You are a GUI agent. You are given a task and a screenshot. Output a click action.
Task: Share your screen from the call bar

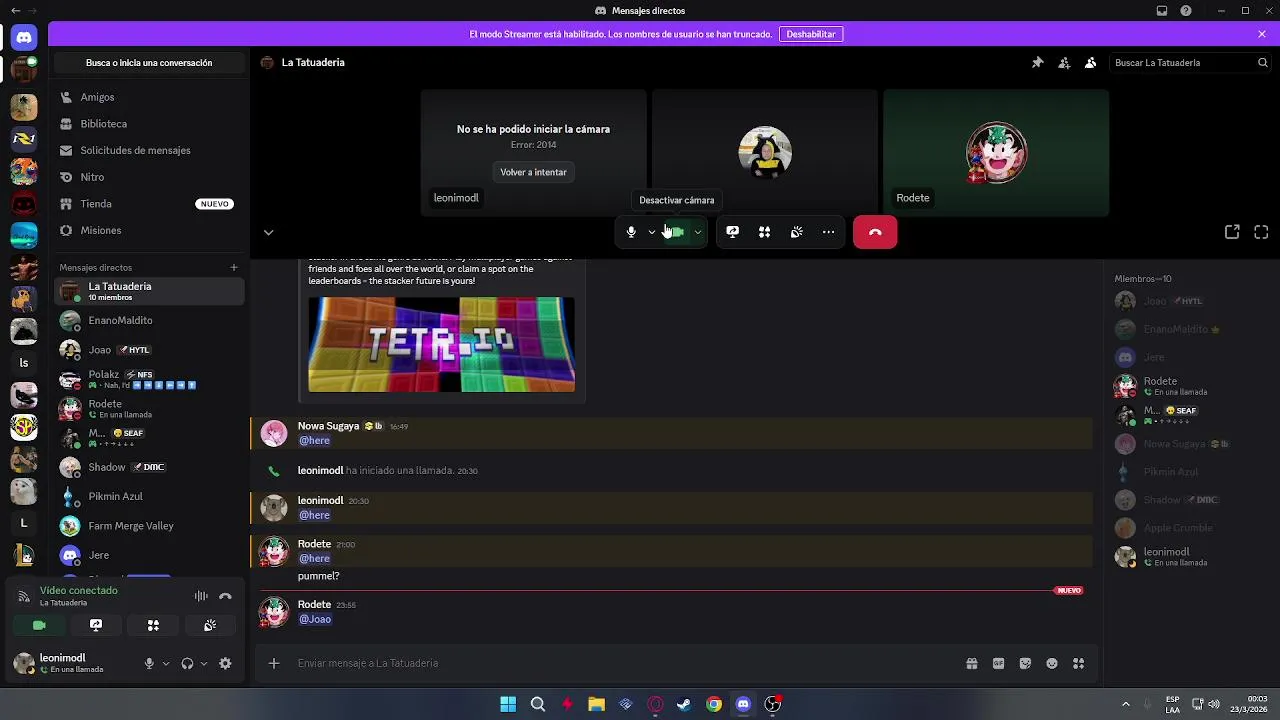pos(733,232)
